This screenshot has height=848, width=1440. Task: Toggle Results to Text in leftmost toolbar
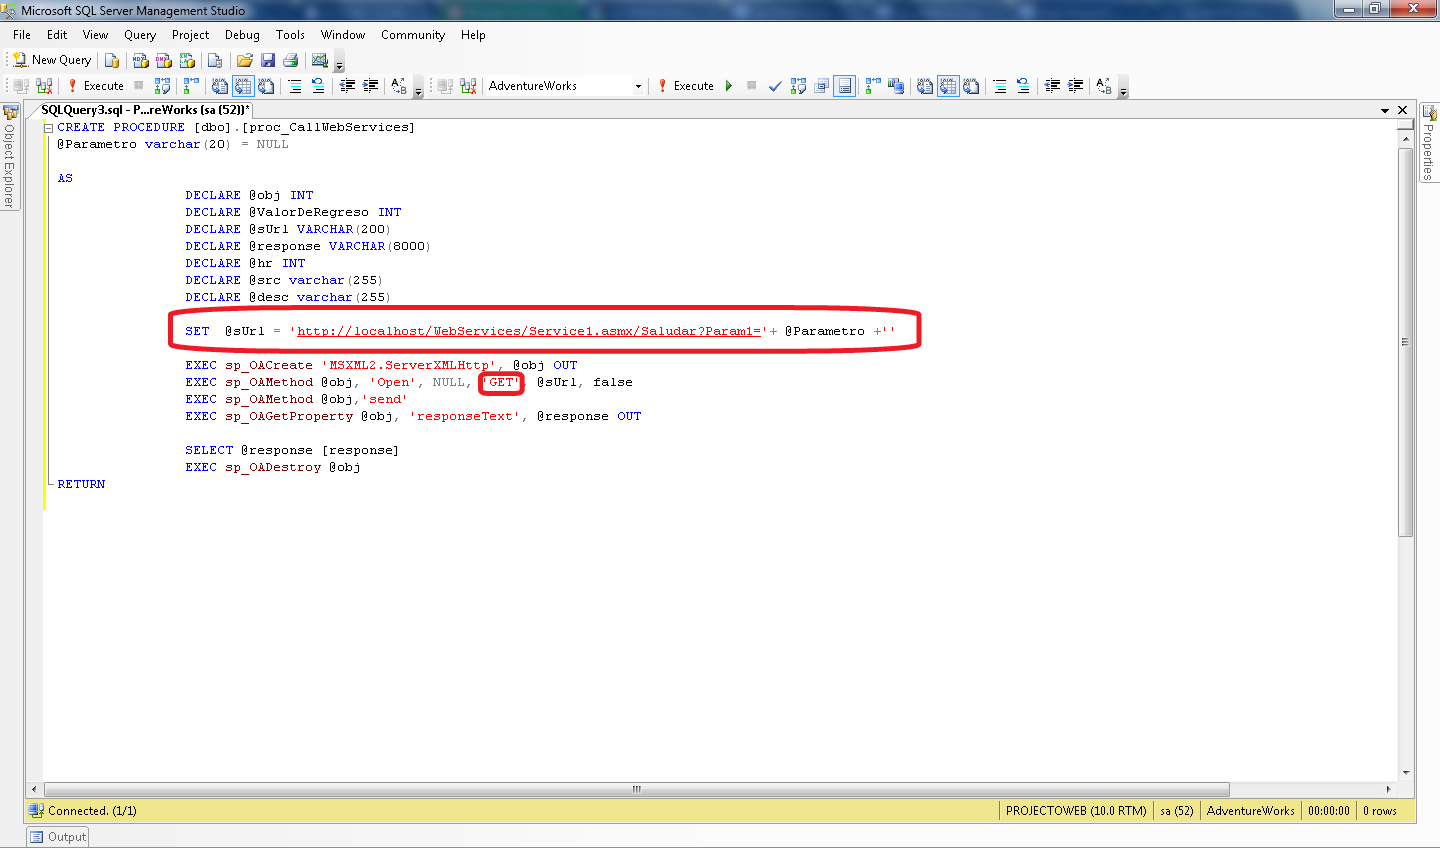click(x=220, y=86)
